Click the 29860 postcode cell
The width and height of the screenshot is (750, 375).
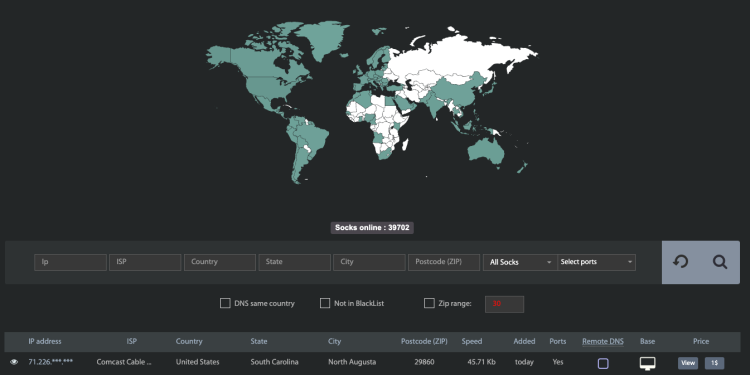(x=424, y=362)
